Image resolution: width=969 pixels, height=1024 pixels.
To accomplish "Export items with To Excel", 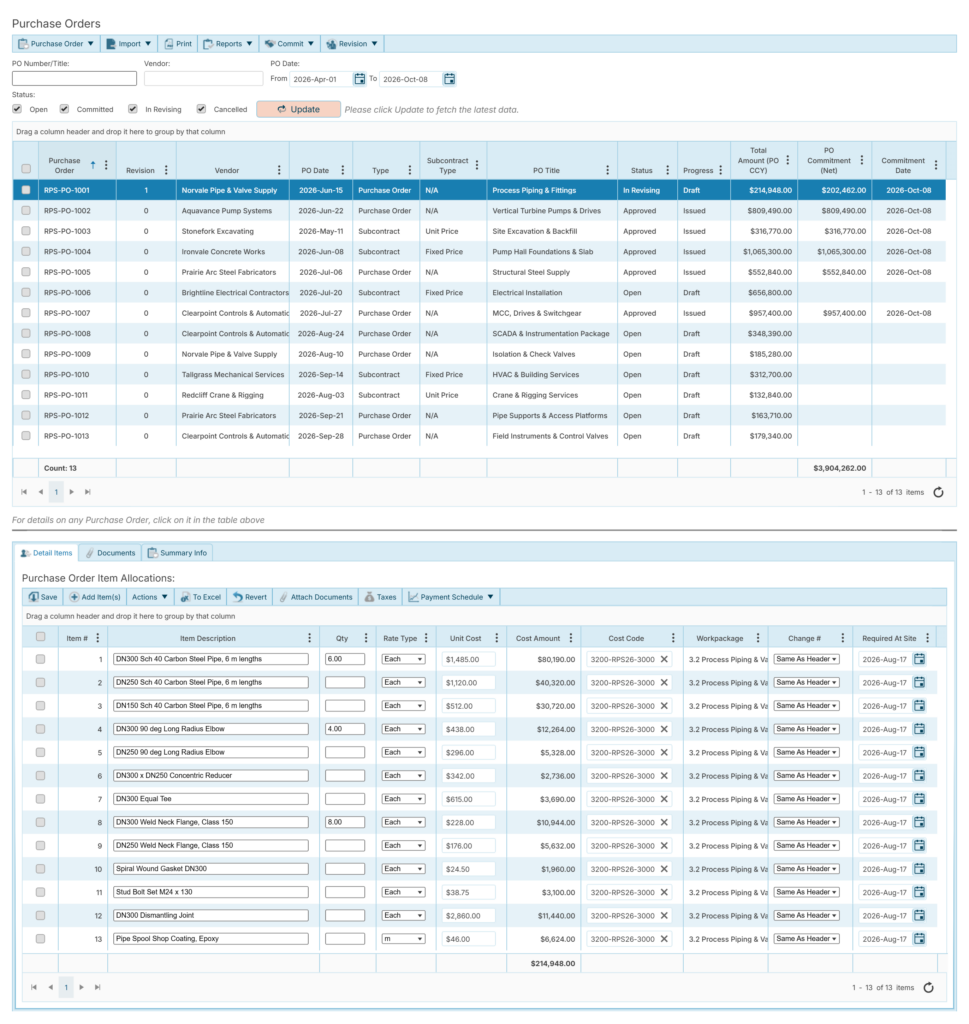I will click(x=201, y=597).
